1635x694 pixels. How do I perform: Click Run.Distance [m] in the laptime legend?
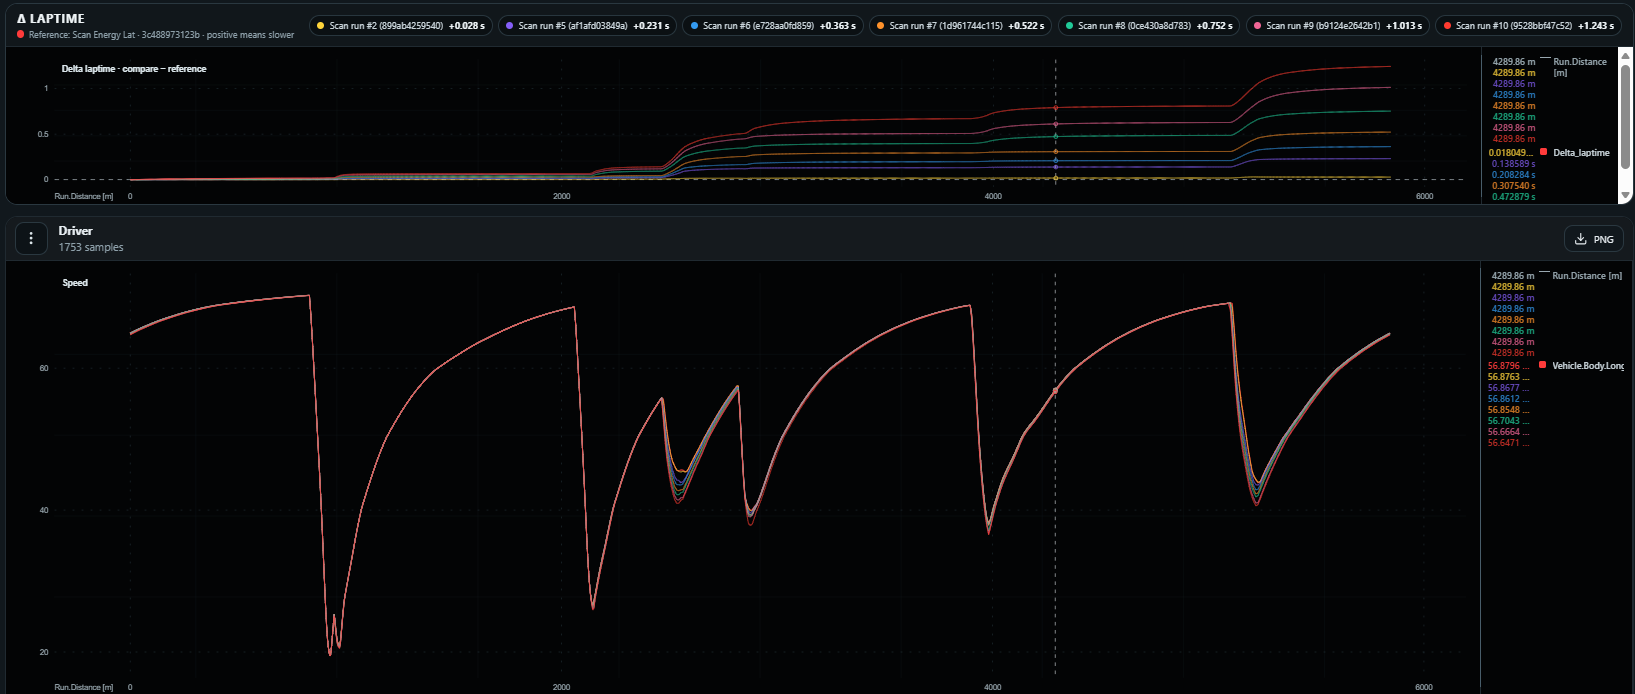tap(1580, 67)
